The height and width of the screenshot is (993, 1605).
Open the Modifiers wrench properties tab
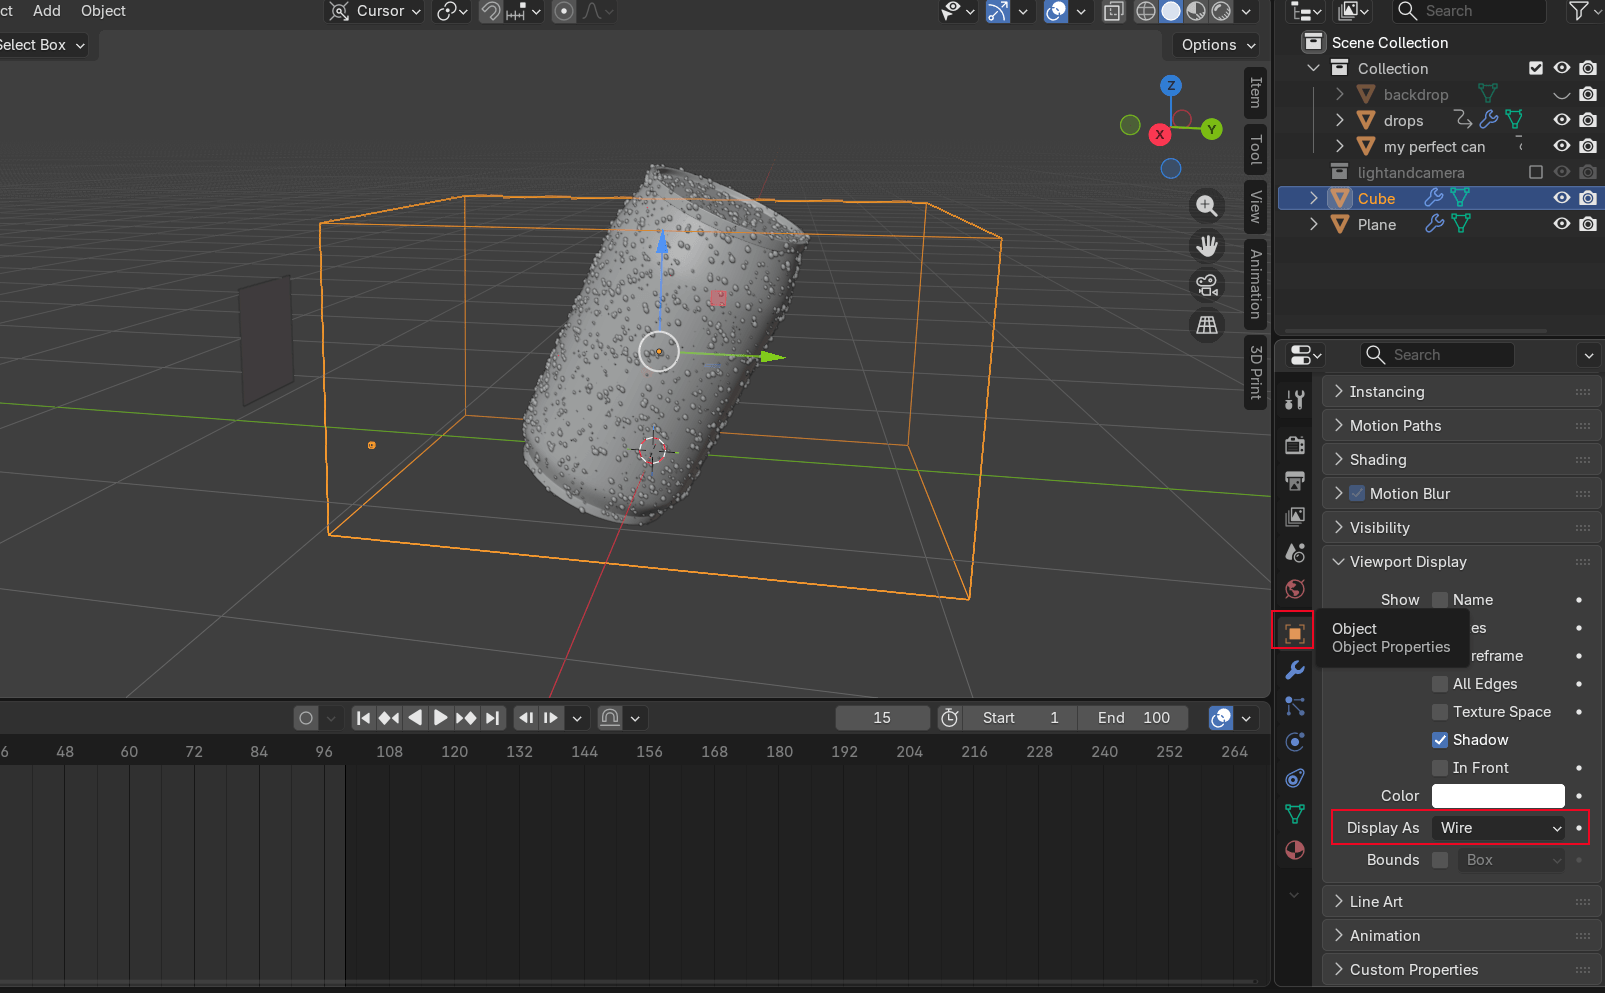coord(1295,670)
